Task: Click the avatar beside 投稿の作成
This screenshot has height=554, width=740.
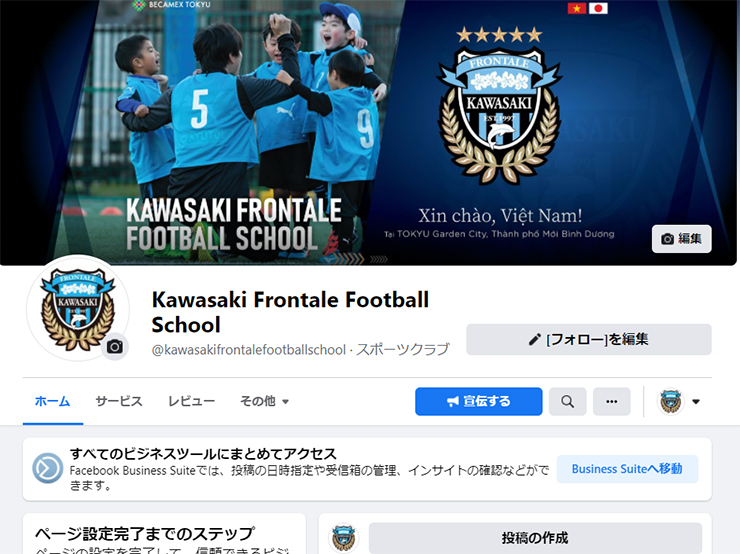Action: (x=344, y=538)
